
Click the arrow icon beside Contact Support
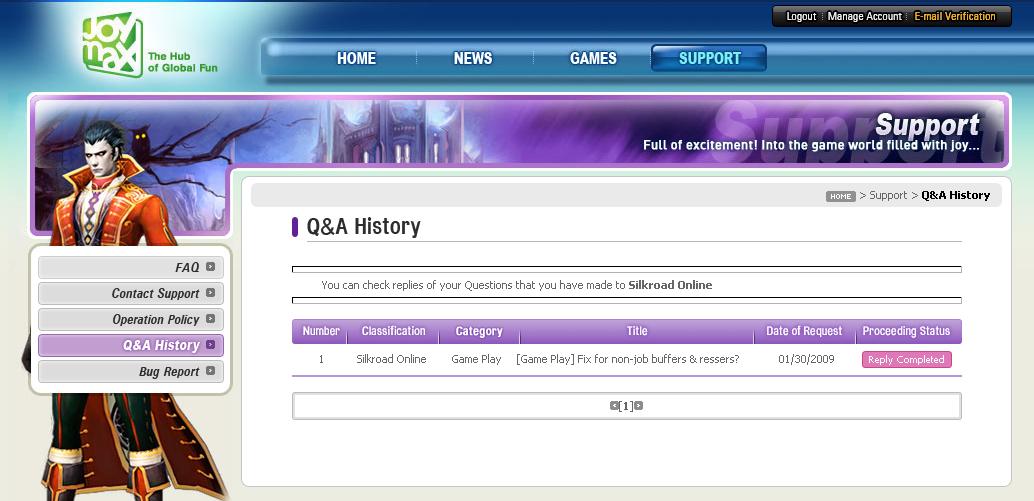(x=210, y=293)
